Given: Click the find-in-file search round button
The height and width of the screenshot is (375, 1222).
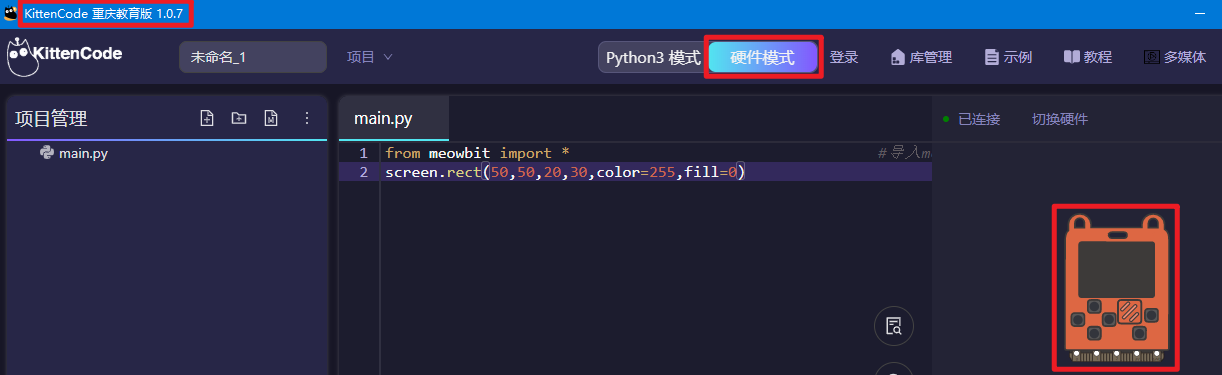Looking at the screenshot, I should pos(893,326).
